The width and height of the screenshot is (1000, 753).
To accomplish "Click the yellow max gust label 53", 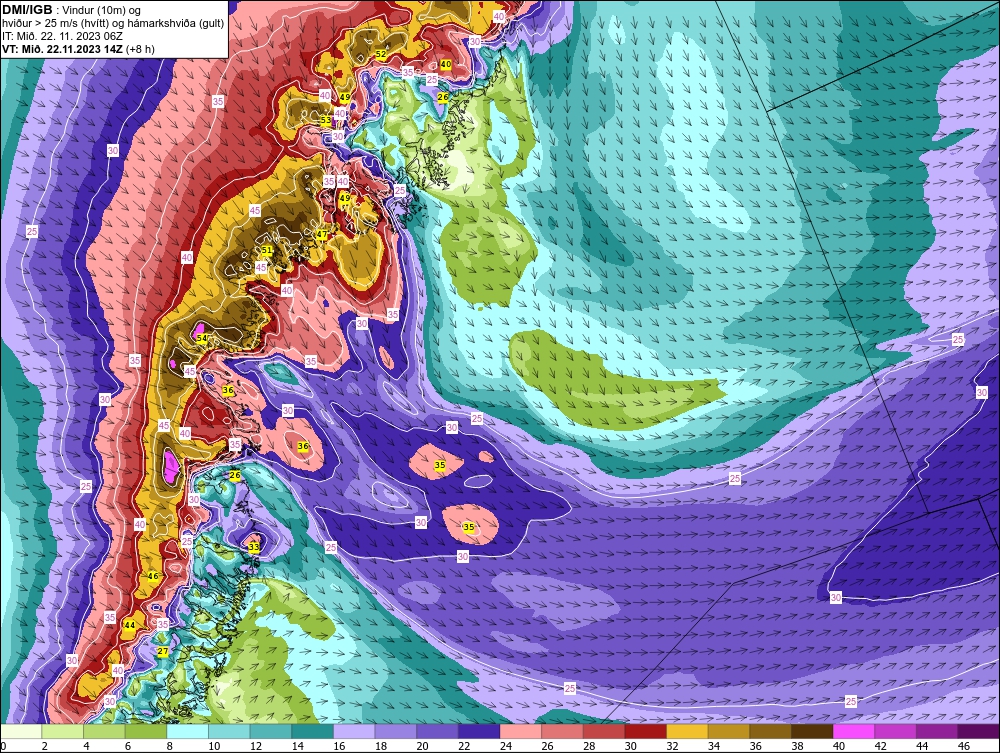I will 326,120.
